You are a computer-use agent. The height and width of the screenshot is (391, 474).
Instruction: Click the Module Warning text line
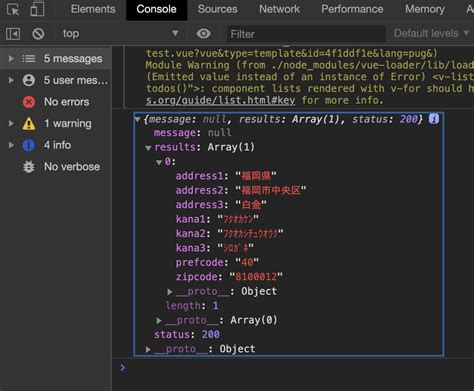(310, 65)
